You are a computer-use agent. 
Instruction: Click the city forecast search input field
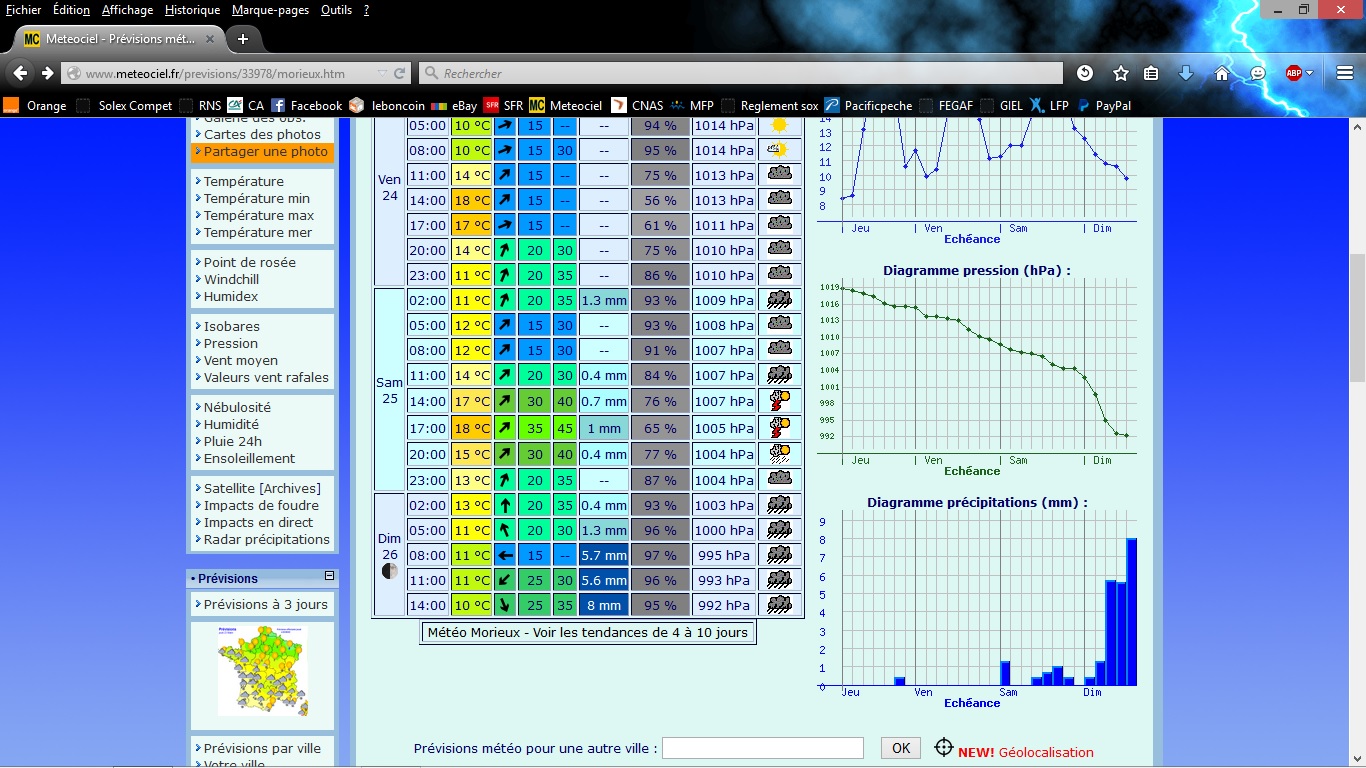(762, 748)
